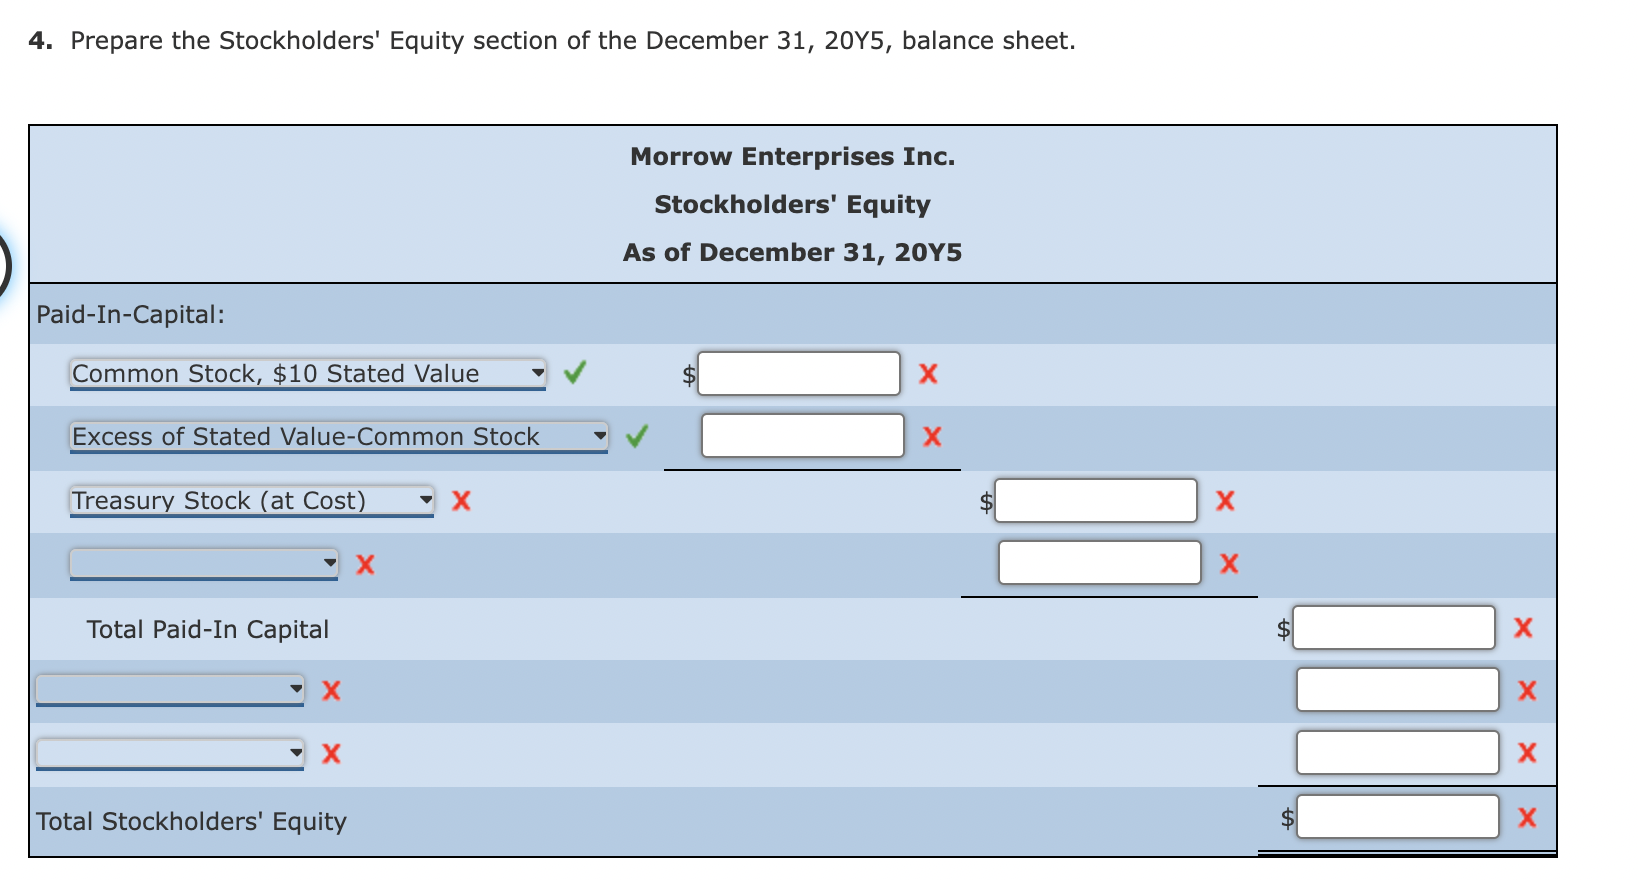Click the Total Stockholders' Equity label

pos(191,821)
